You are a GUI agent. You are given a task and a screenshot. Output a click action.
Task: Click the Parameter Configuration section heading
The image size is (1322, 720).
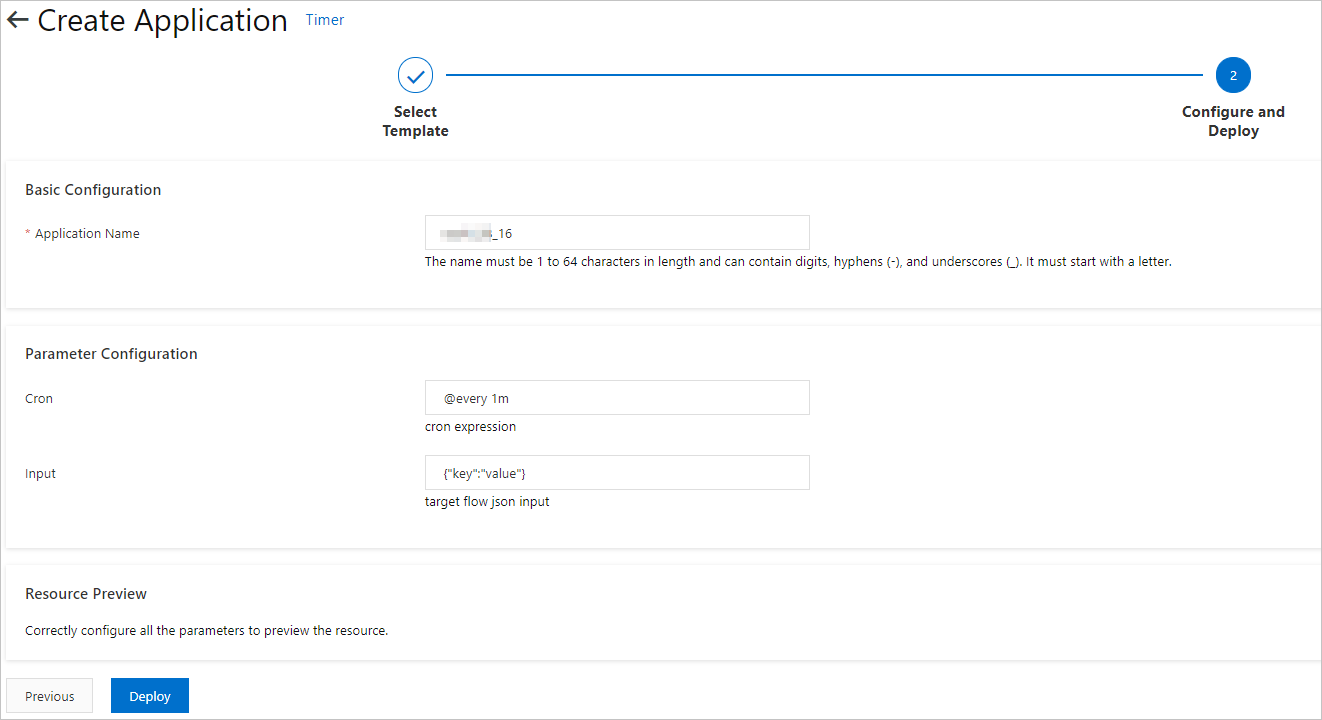point(111,353)
